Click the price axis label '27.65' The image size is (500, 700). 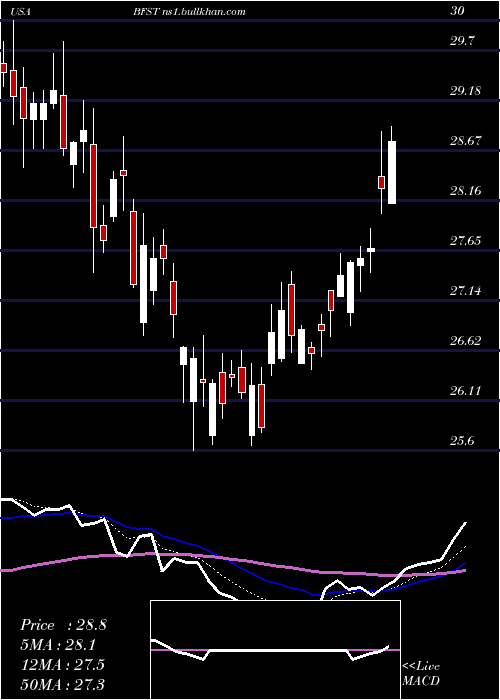click(466, 241)
